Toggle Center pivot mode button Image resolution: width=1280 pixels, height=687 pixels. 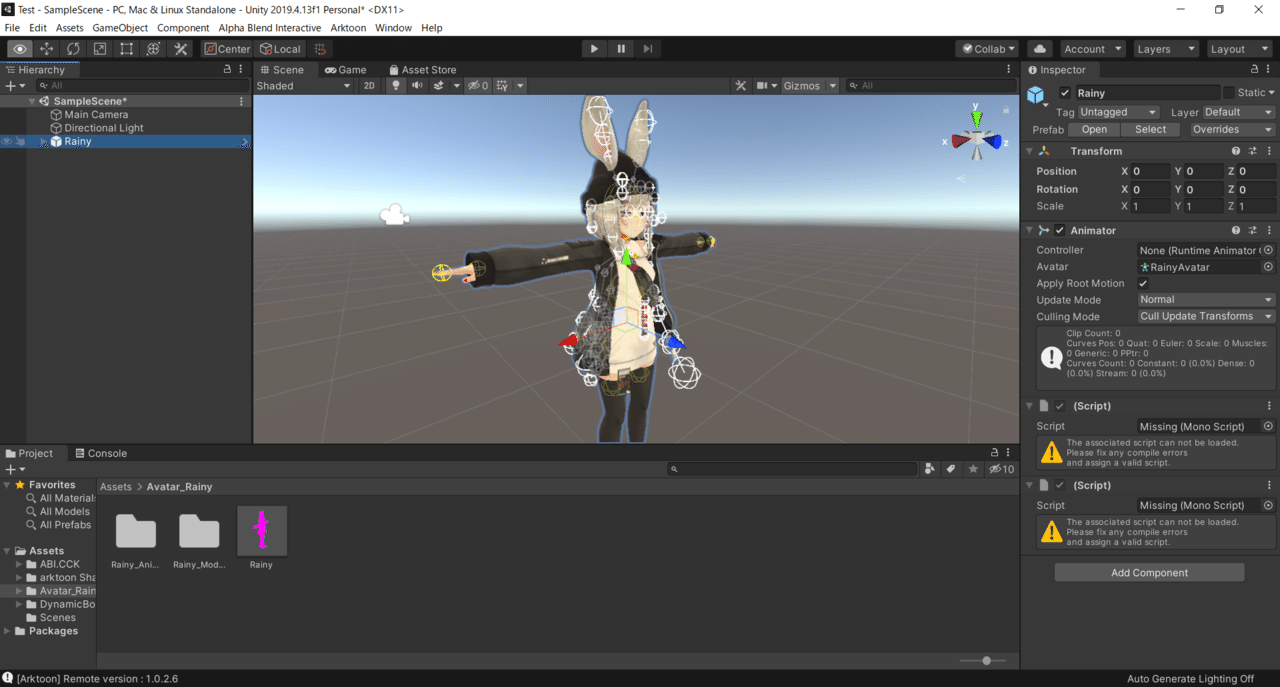click(x=227, y=49)
